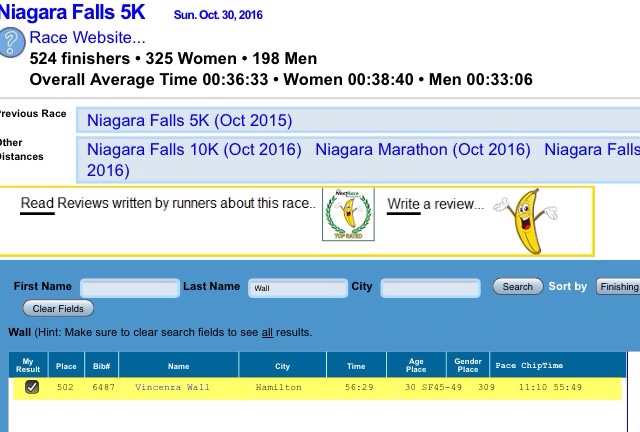640x432 pixels.
Task: Open the Race Website link
Action: [87, 38]
